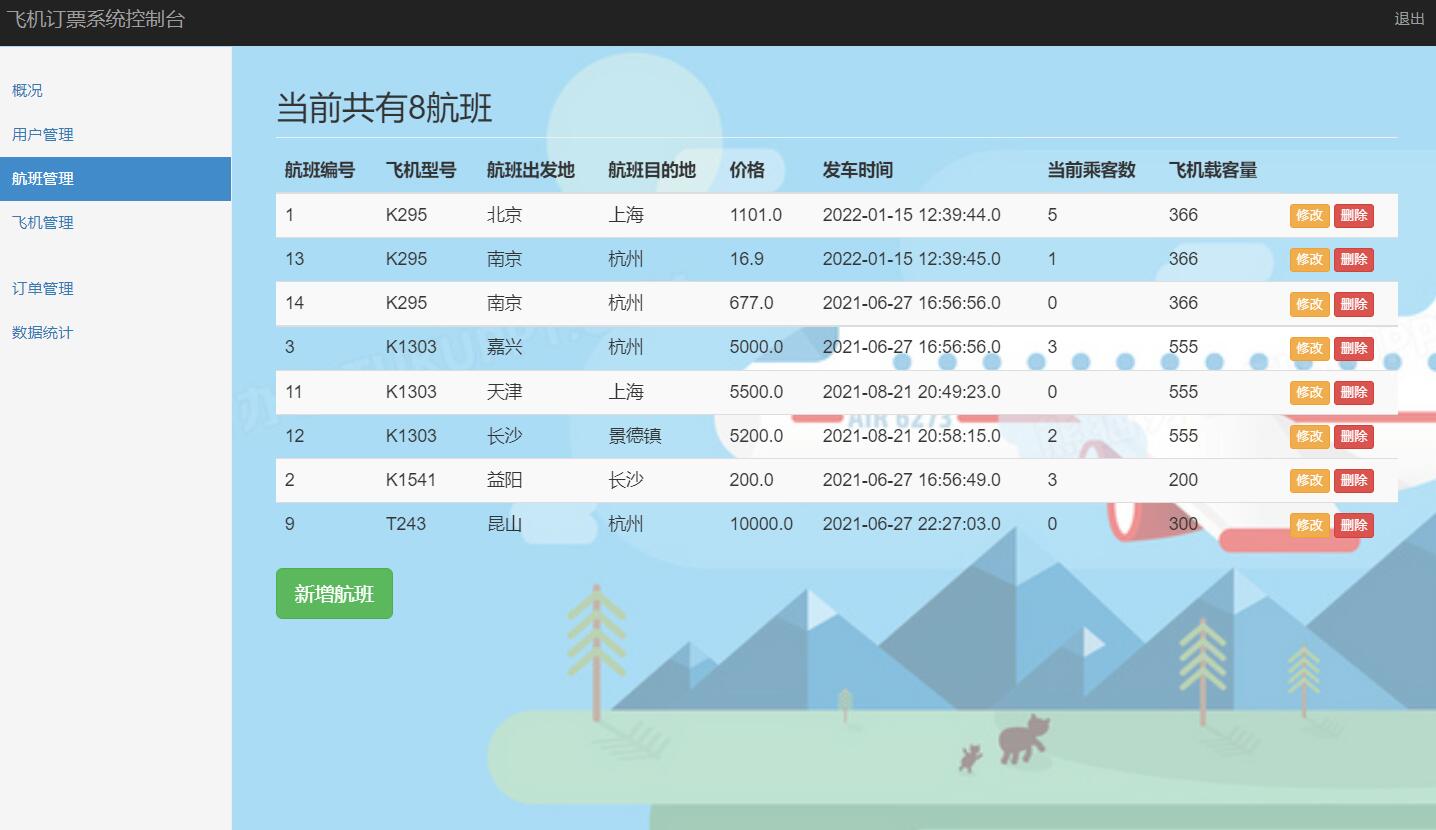
Task: Click 退出 to log out
Action: (x=1409, y=18)
